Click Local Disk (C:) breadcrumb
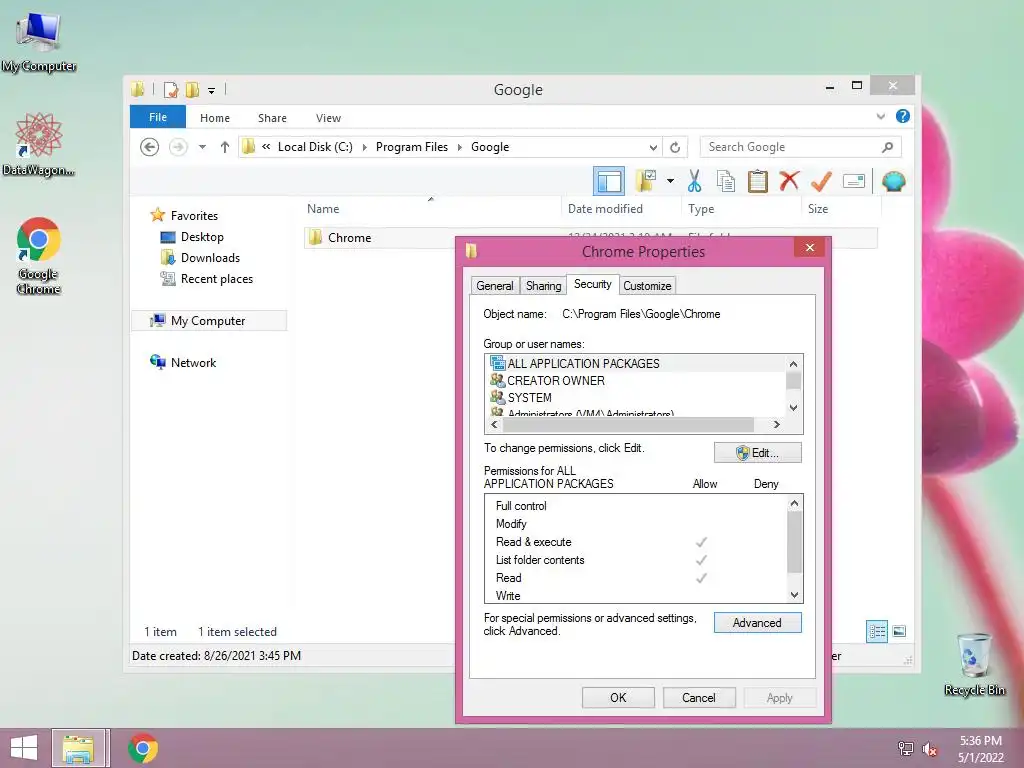 coord(315,147)
